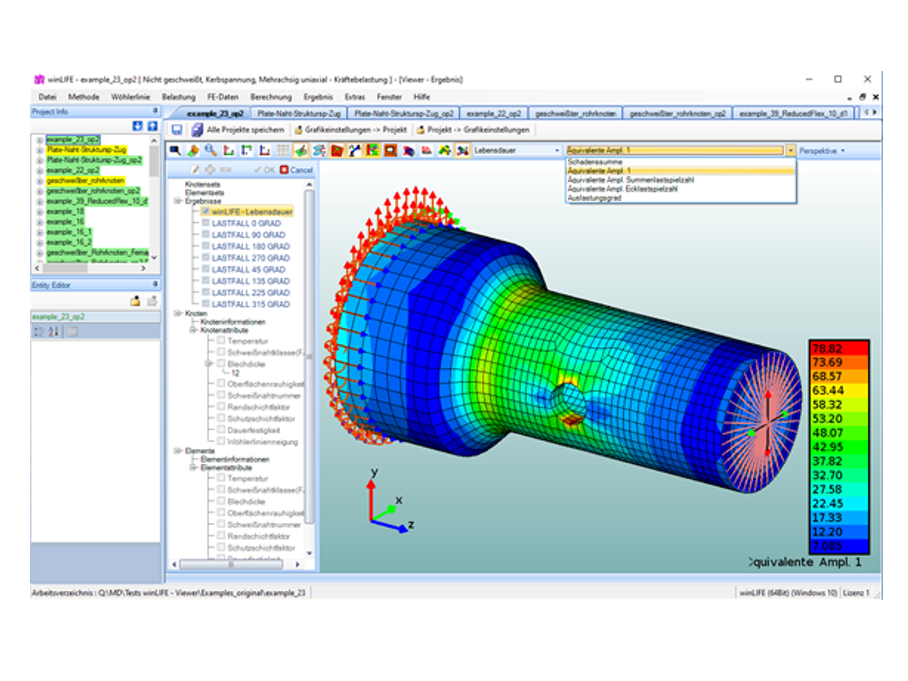The height and width of the screenshot is (681, 908).
Task: Click the blue up arrow in Project Info
Action: click(x=152, y=126)
